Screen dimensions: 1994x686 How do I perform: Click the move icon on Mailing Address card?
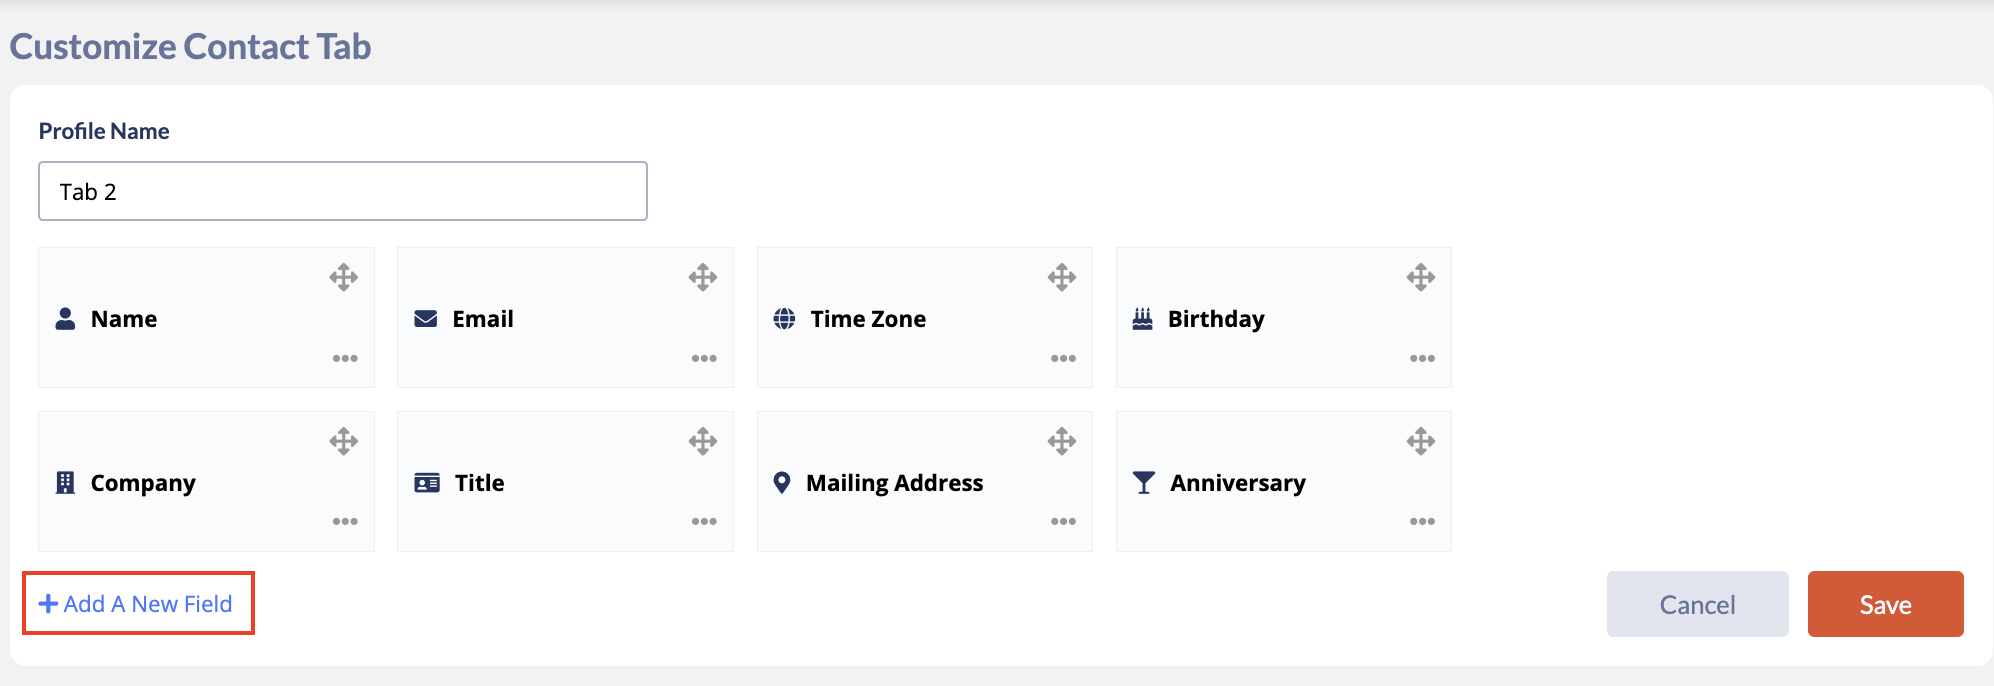coord(1062,441)
